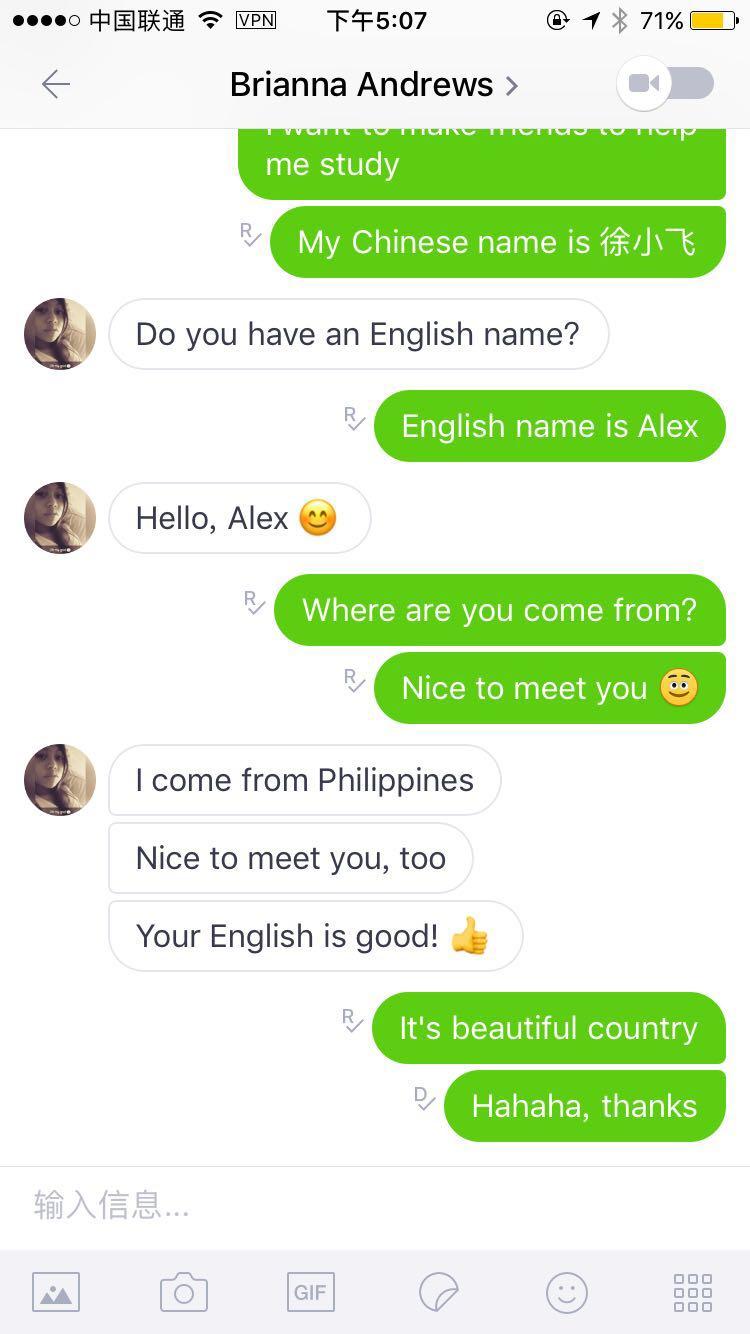The height and width of the screenshot is (1334, 750).
Task: Select the 'Your English is good!' message bubble
Action: click(x=316, y=936)
